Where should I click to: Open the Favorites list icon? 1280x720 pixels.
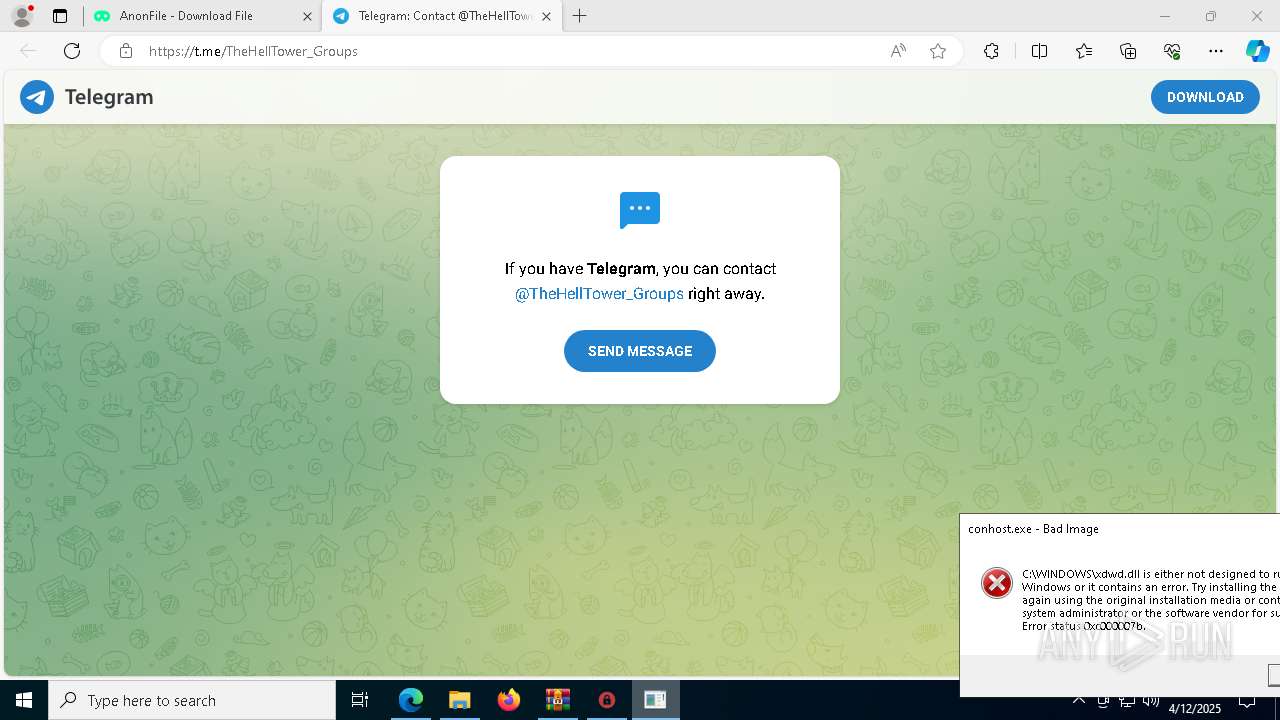1084,51
